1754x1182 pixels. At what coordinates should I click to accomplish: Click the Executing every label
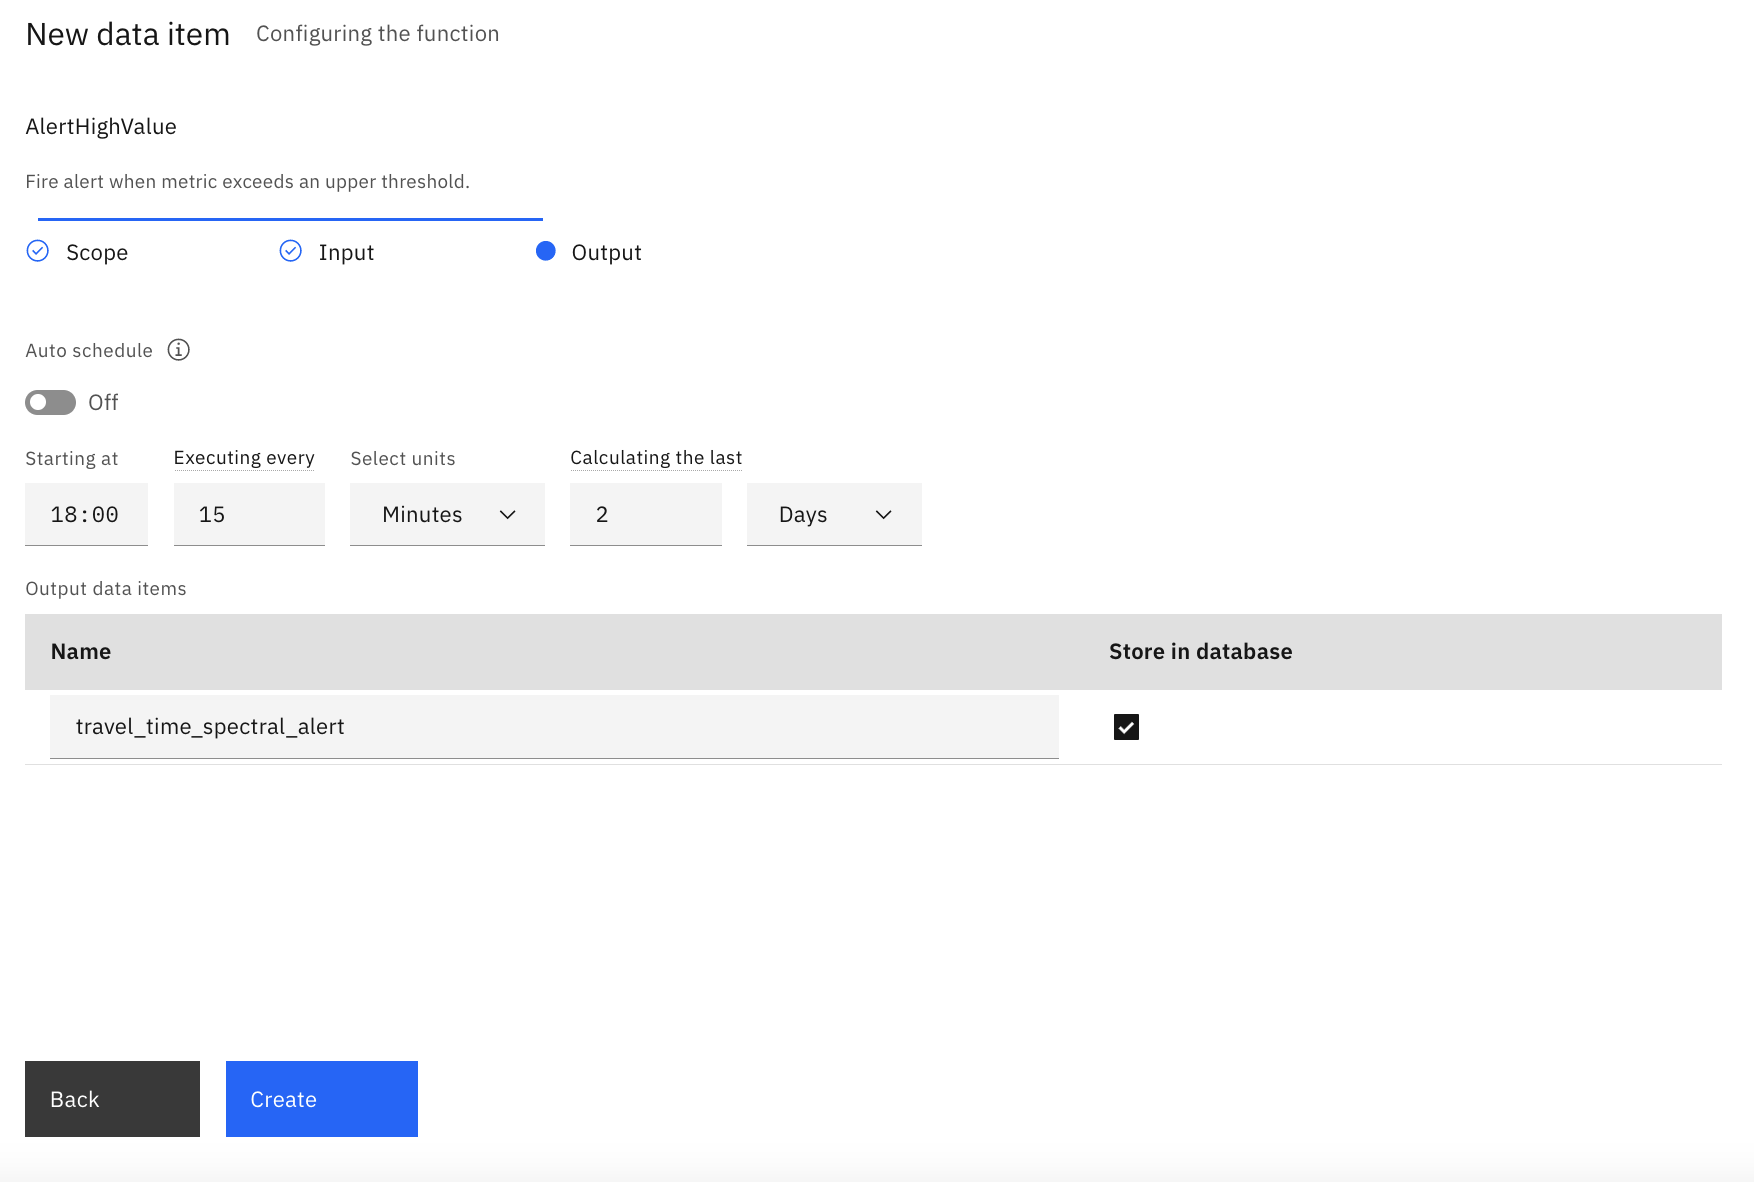[x=244, y=458]
